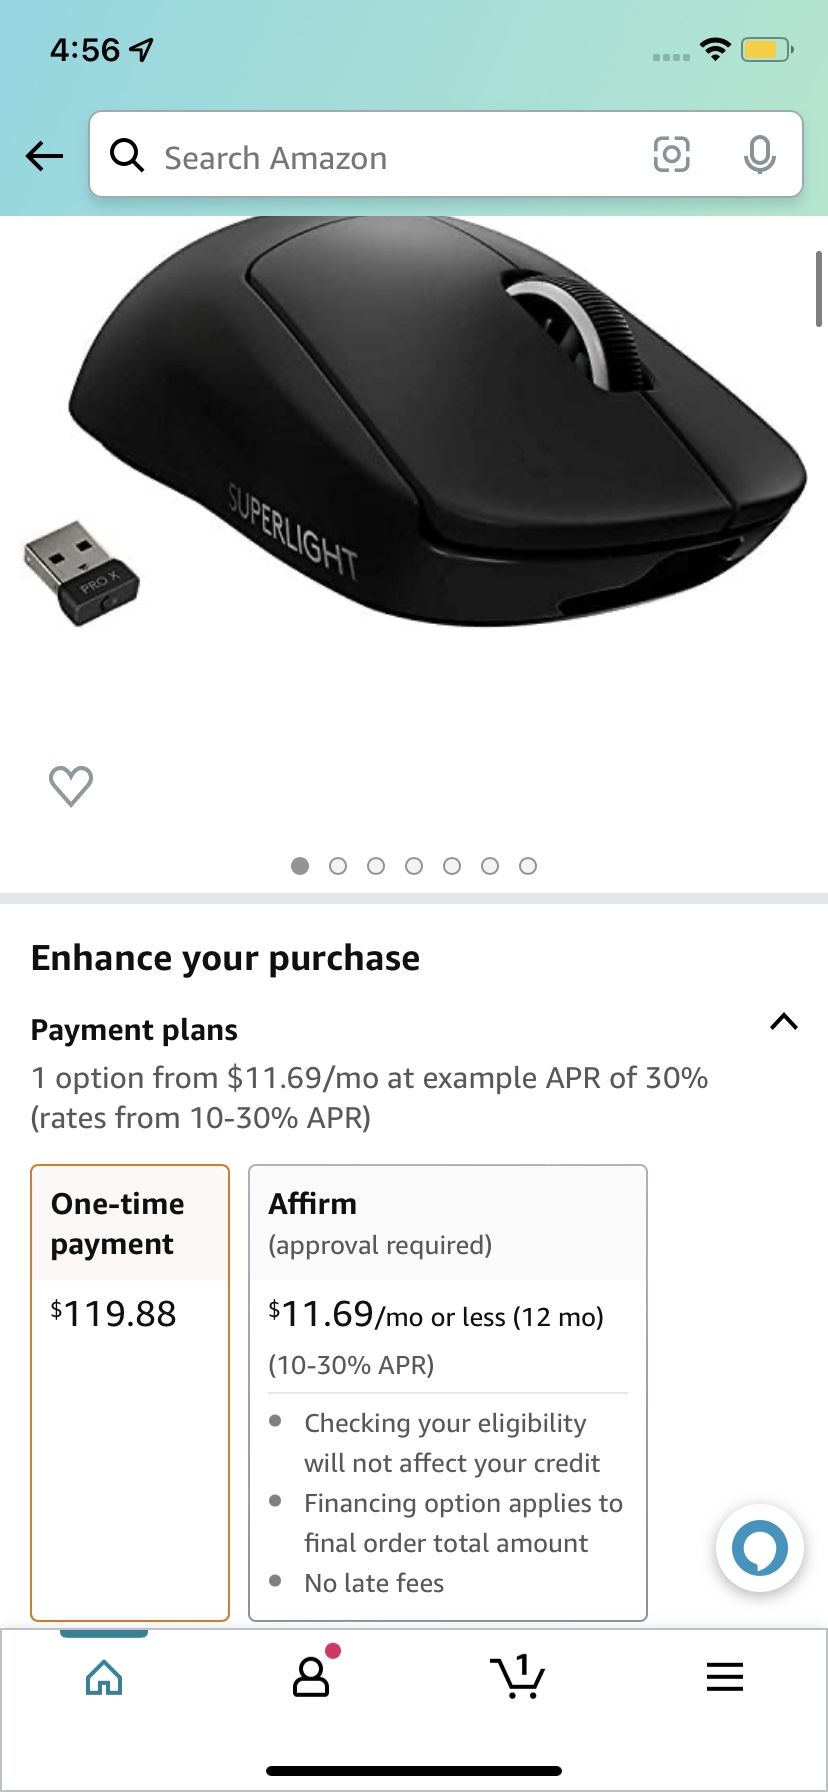Click the page scrollbar handle
Image resolution: width=828 pixels, height=1792 pixels.
[819, 290]
